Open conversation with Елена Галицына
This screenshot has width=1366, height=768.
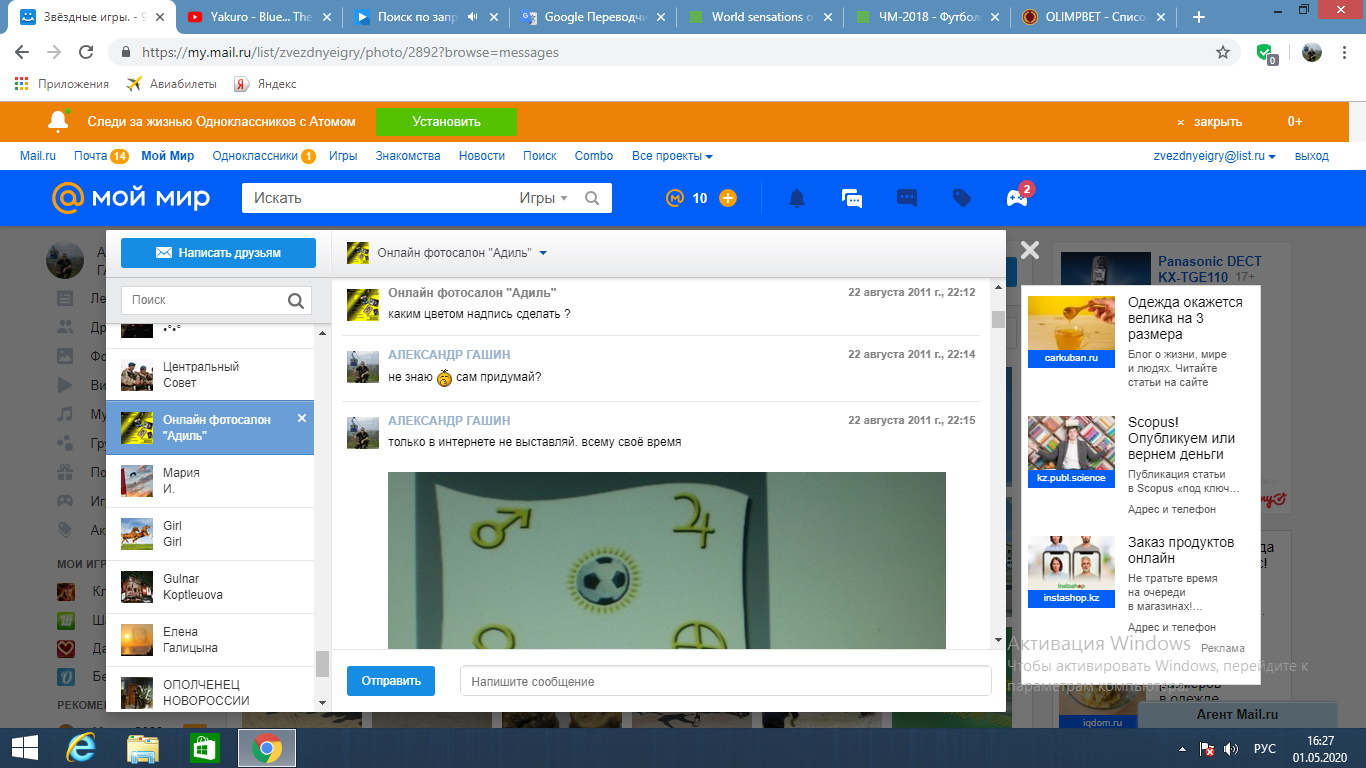click(x=210, y=640)
